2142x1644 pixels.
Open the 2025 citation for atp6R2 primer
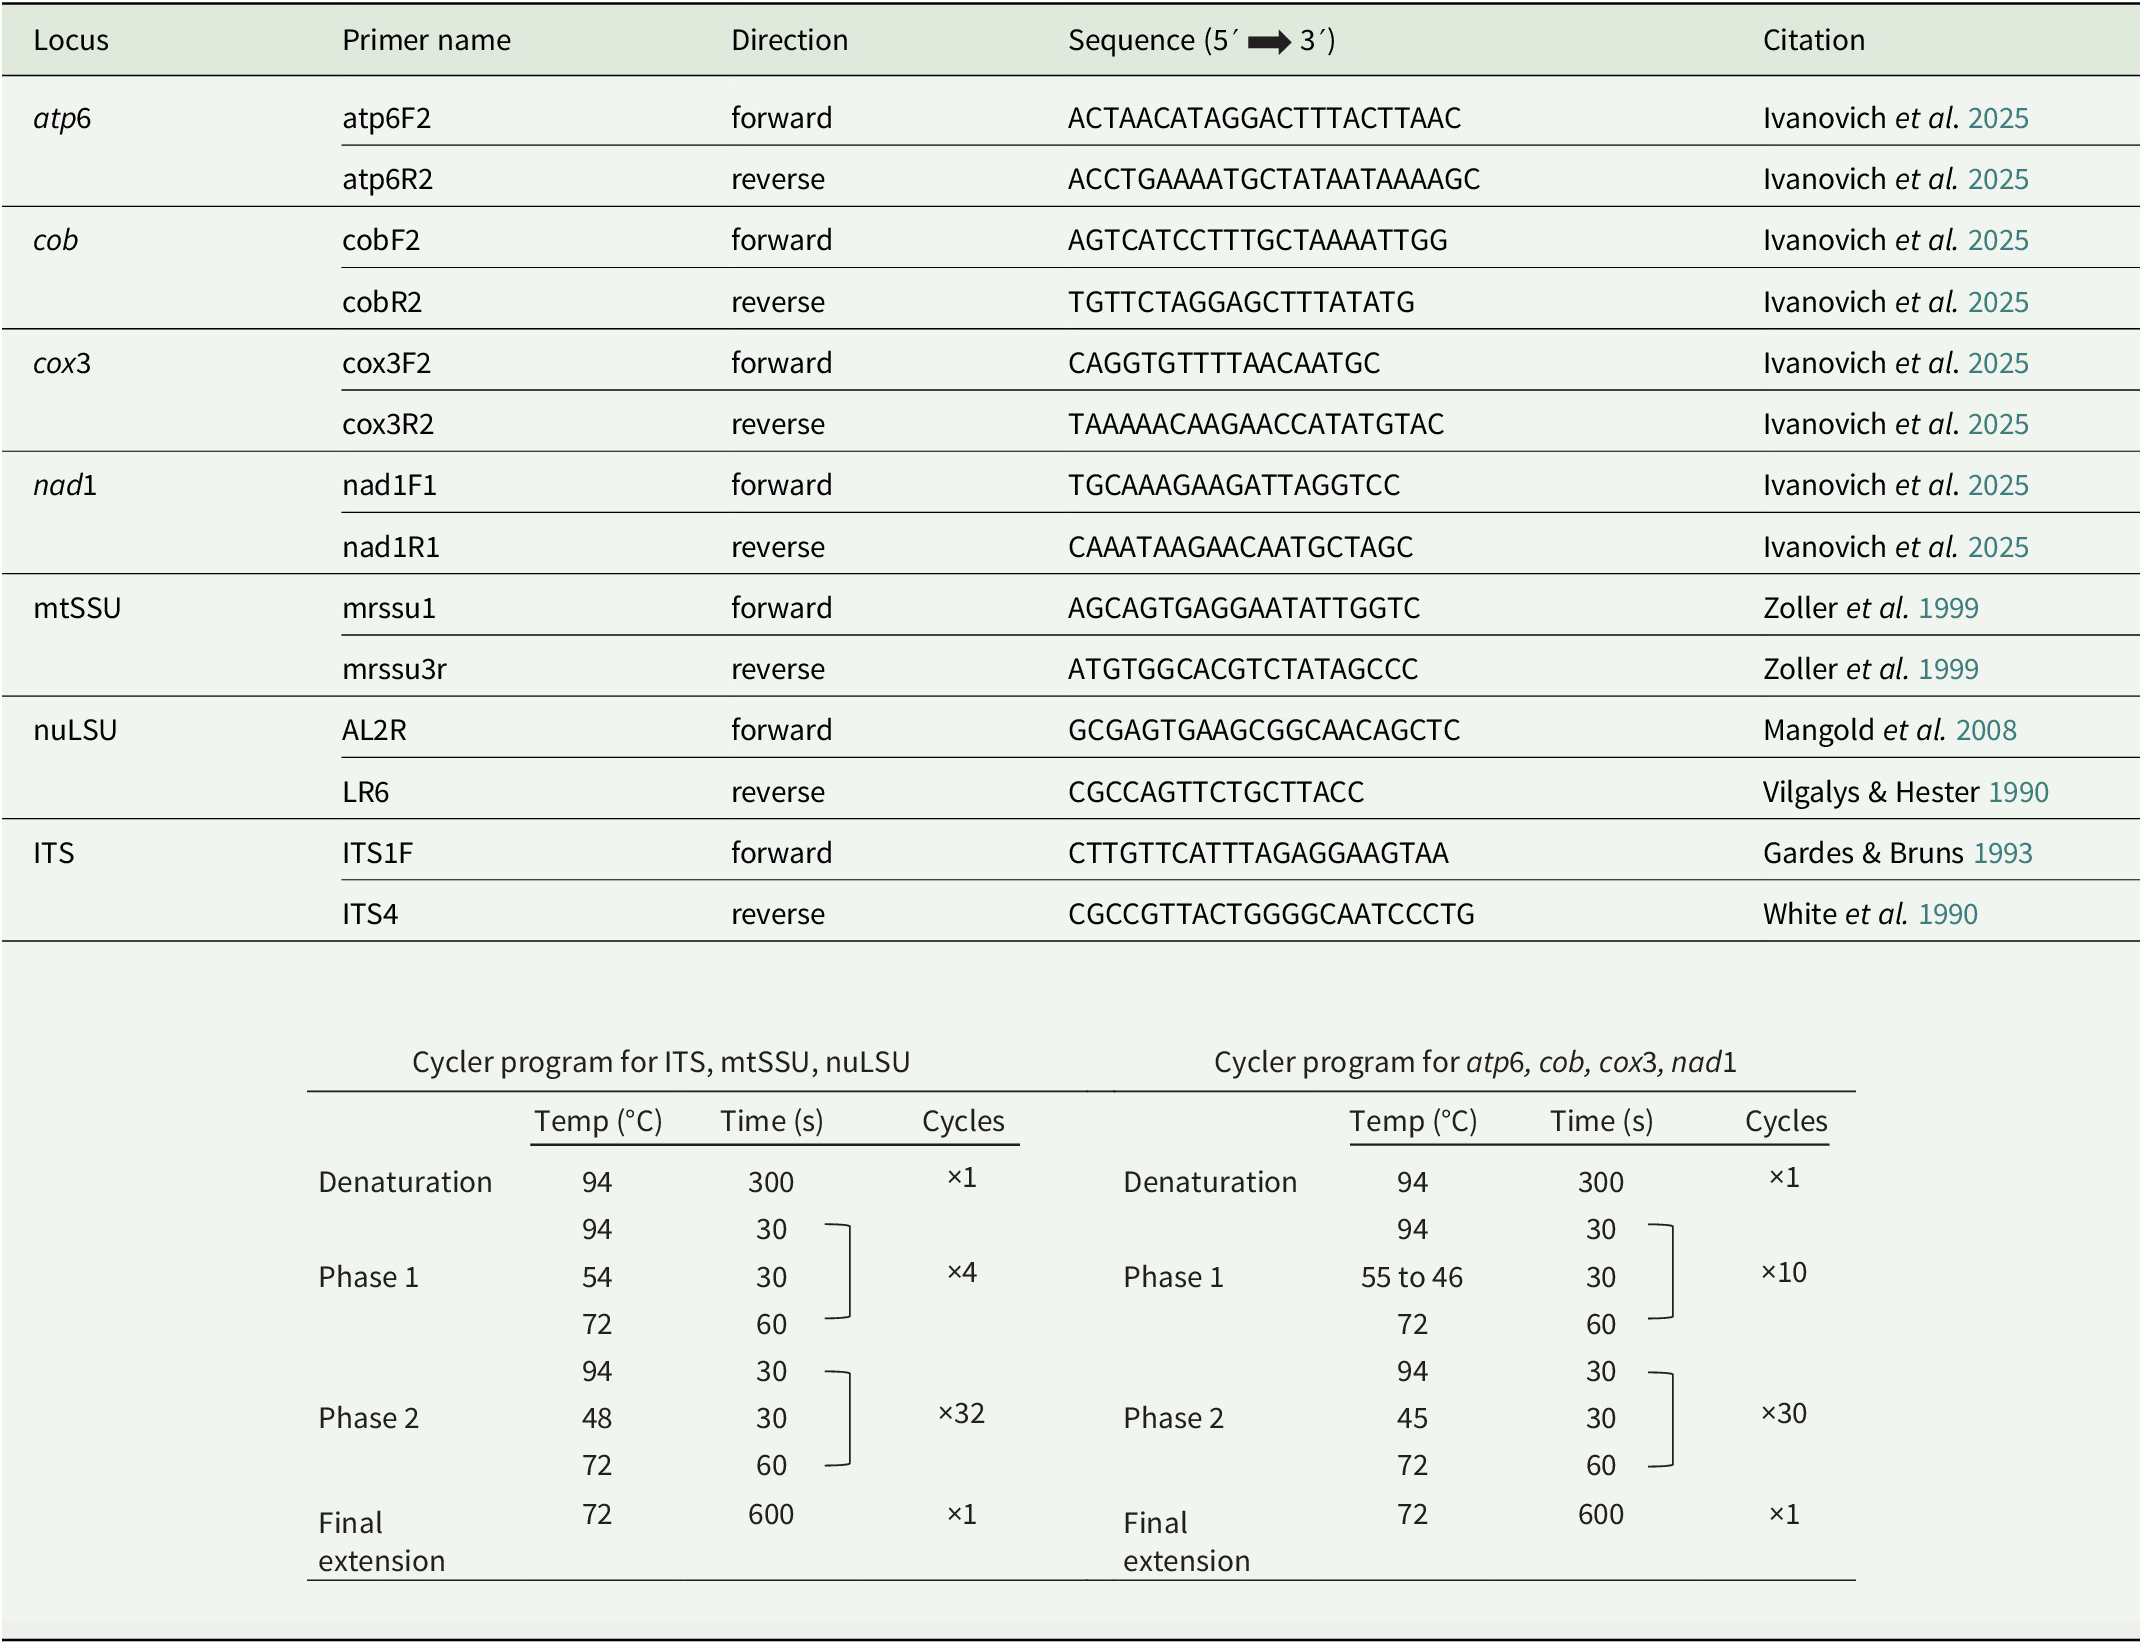tap(1997, 179)
